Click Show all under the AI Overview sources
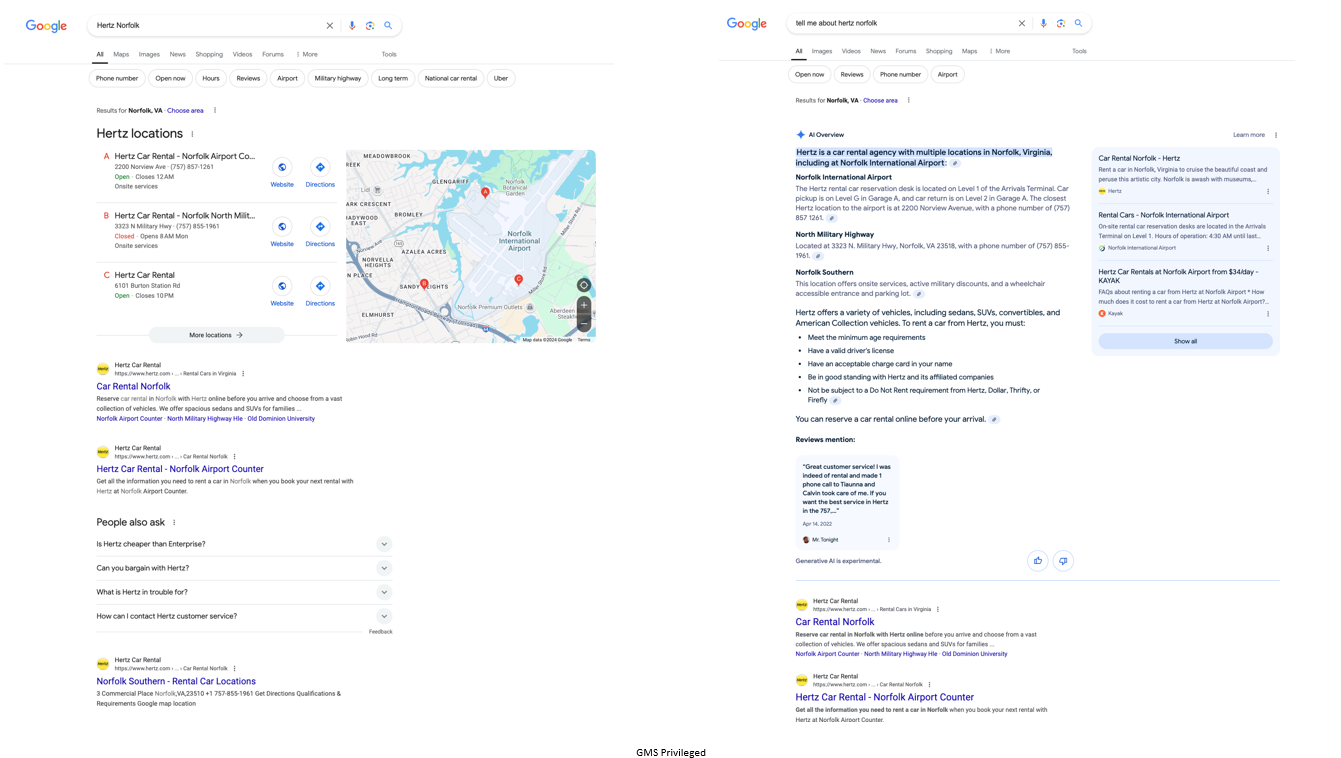The height and width of the screenshot is (758, 1341). tap(1185, 341)
